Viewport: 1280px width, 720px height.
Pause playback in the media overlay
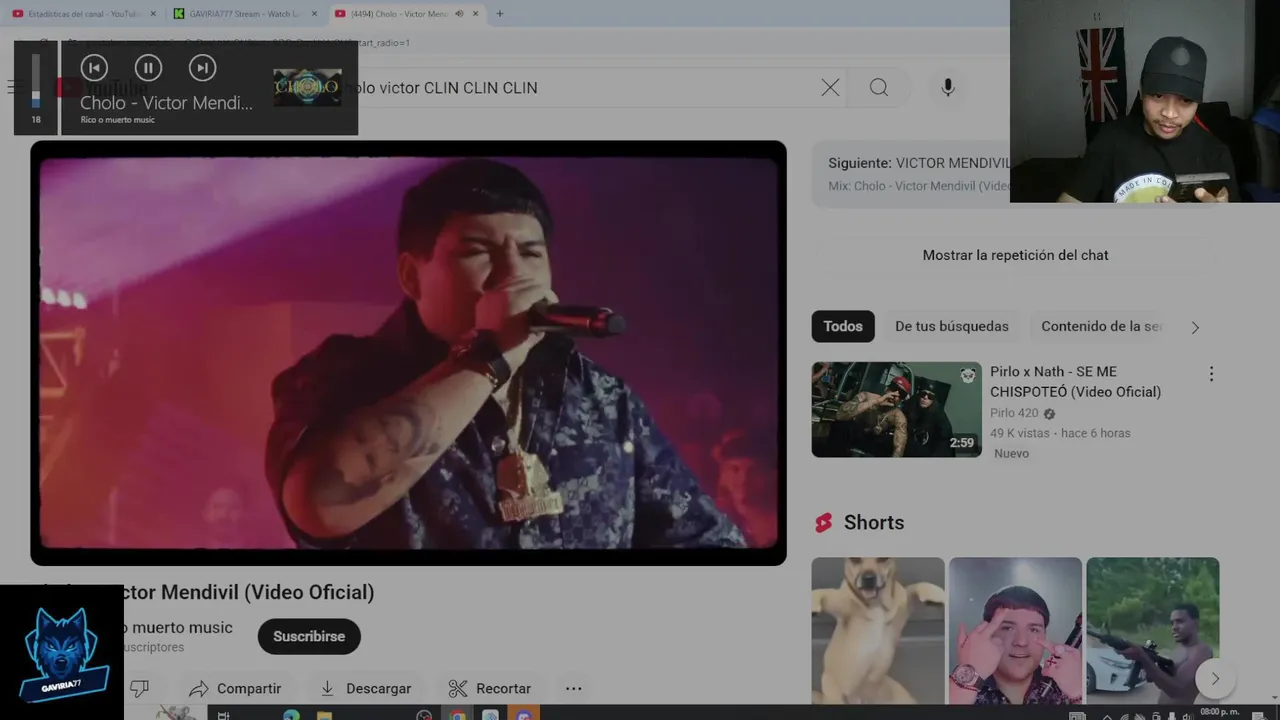click(148, 68)
